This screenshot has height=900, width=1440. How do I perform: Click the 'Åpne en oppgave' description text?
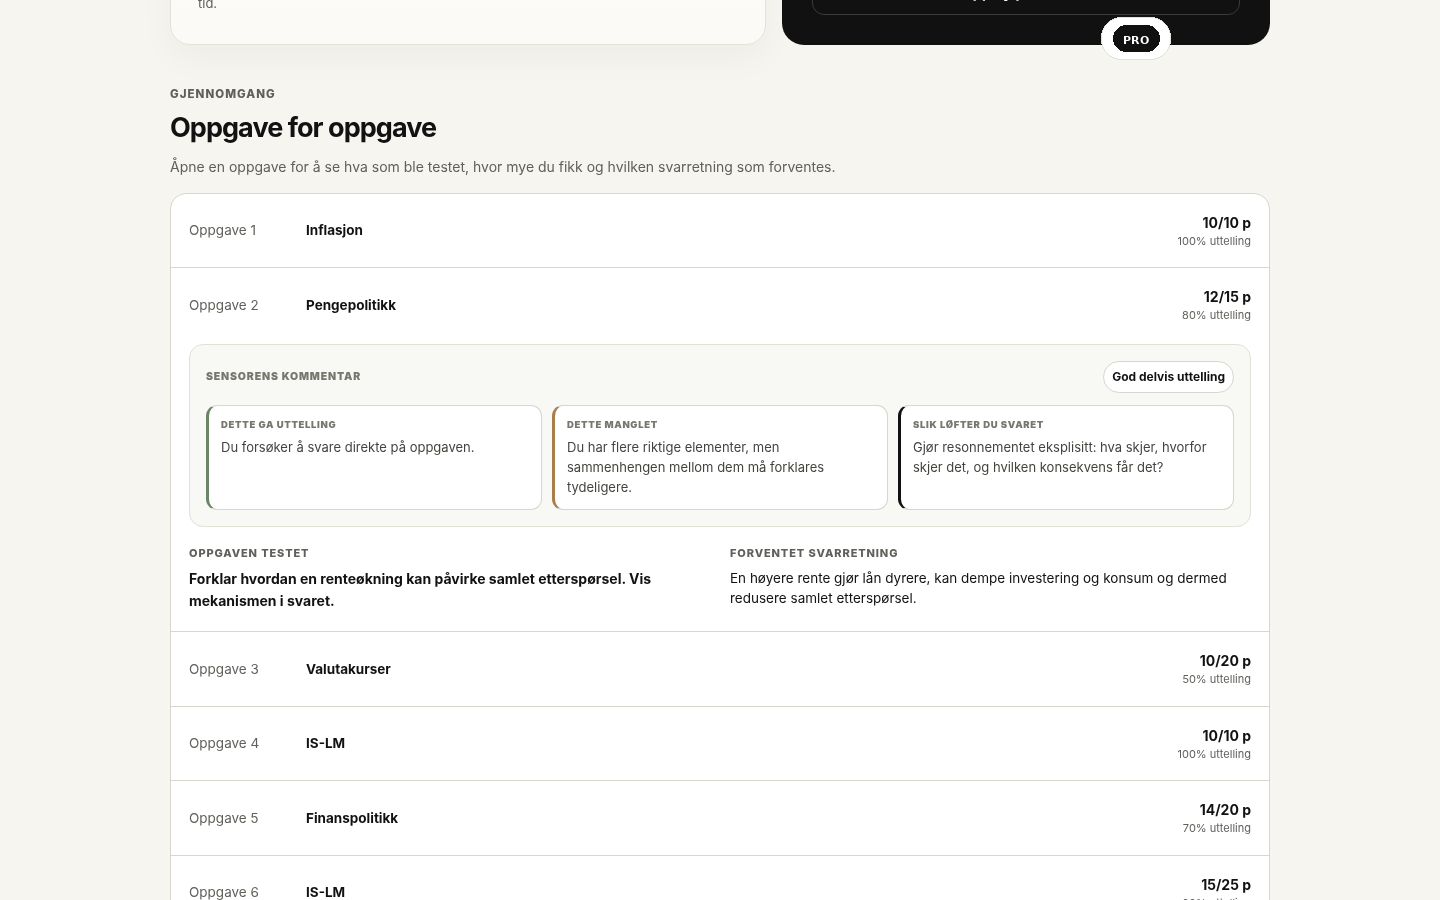pos(502,167)
